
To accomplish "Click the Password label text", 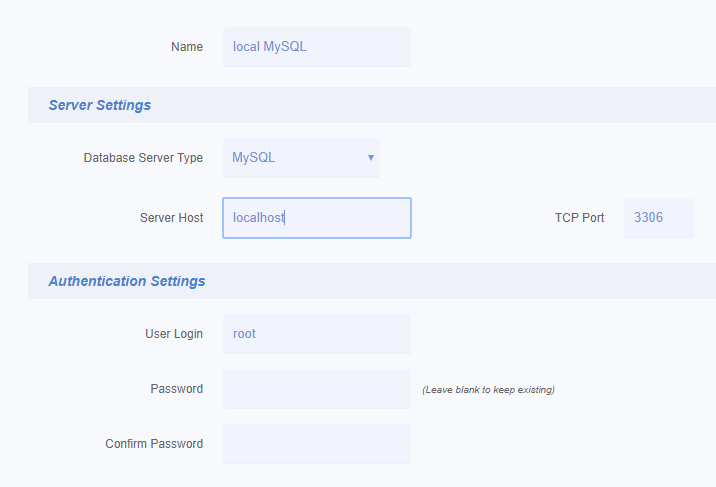I will (x=176, y=389).
